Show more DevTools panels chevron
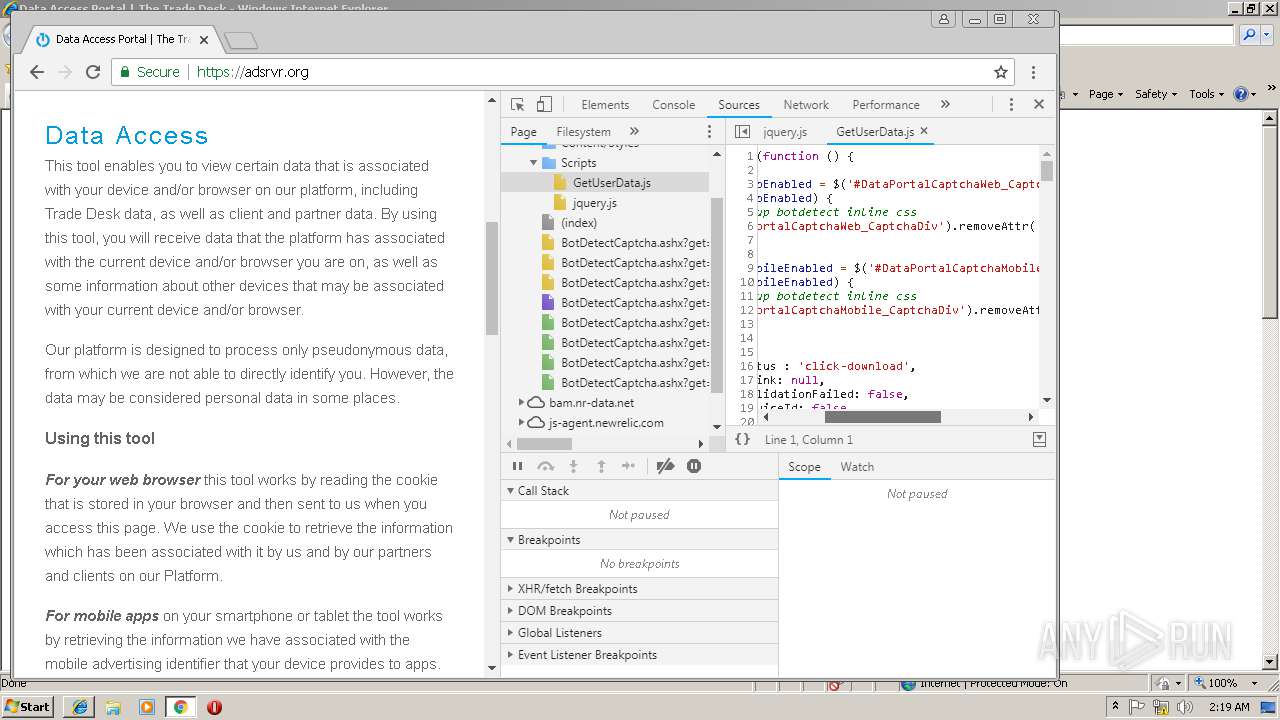Viewport: 1280px width, 720px height. [x=945, y=104]
